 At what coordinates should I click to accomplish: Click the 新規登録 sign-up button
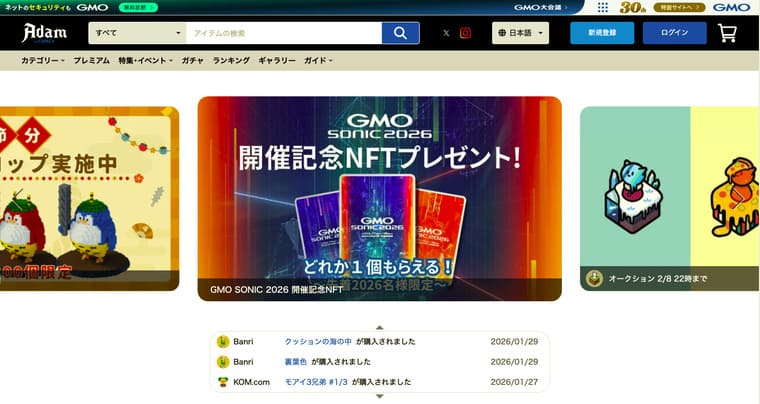(602, 33)
